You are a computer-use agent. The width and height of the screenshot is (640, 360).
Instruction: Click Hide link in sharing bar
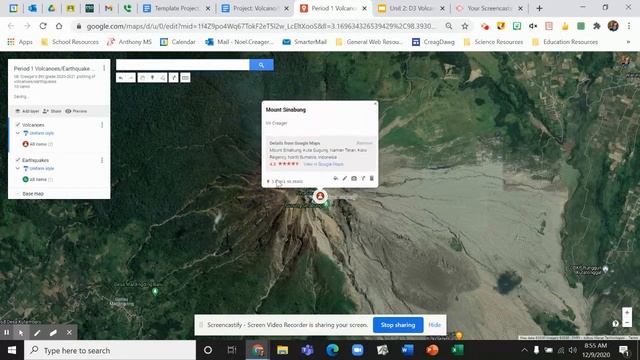point(435,325)
